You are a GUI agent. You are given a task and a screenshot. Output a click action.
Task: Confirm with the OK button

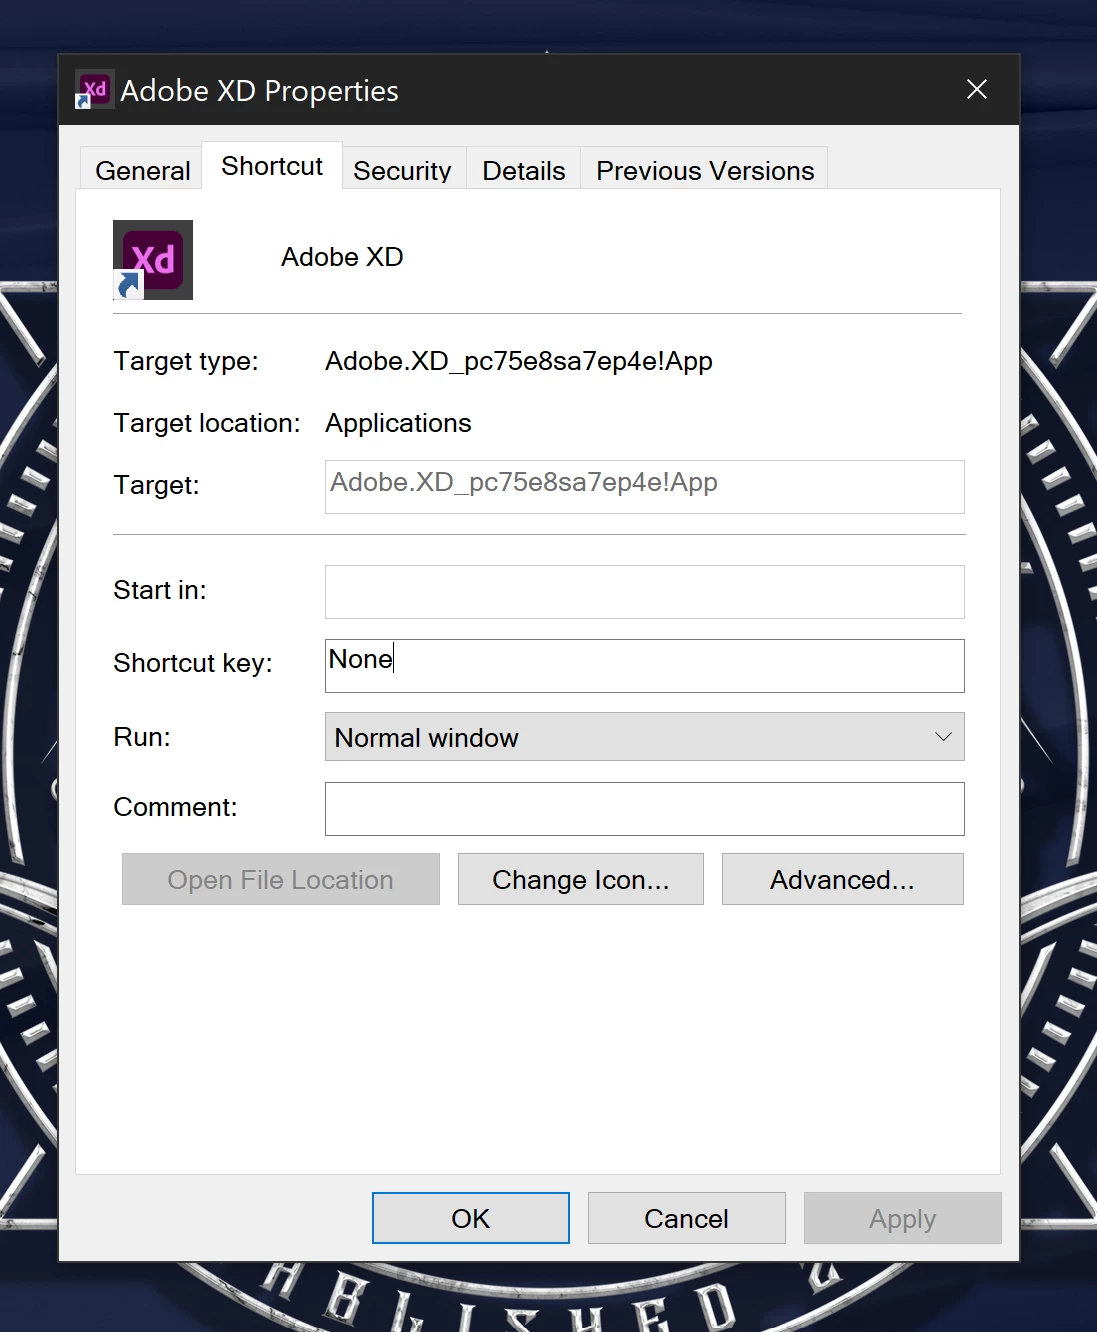[x=471, y=1218]
